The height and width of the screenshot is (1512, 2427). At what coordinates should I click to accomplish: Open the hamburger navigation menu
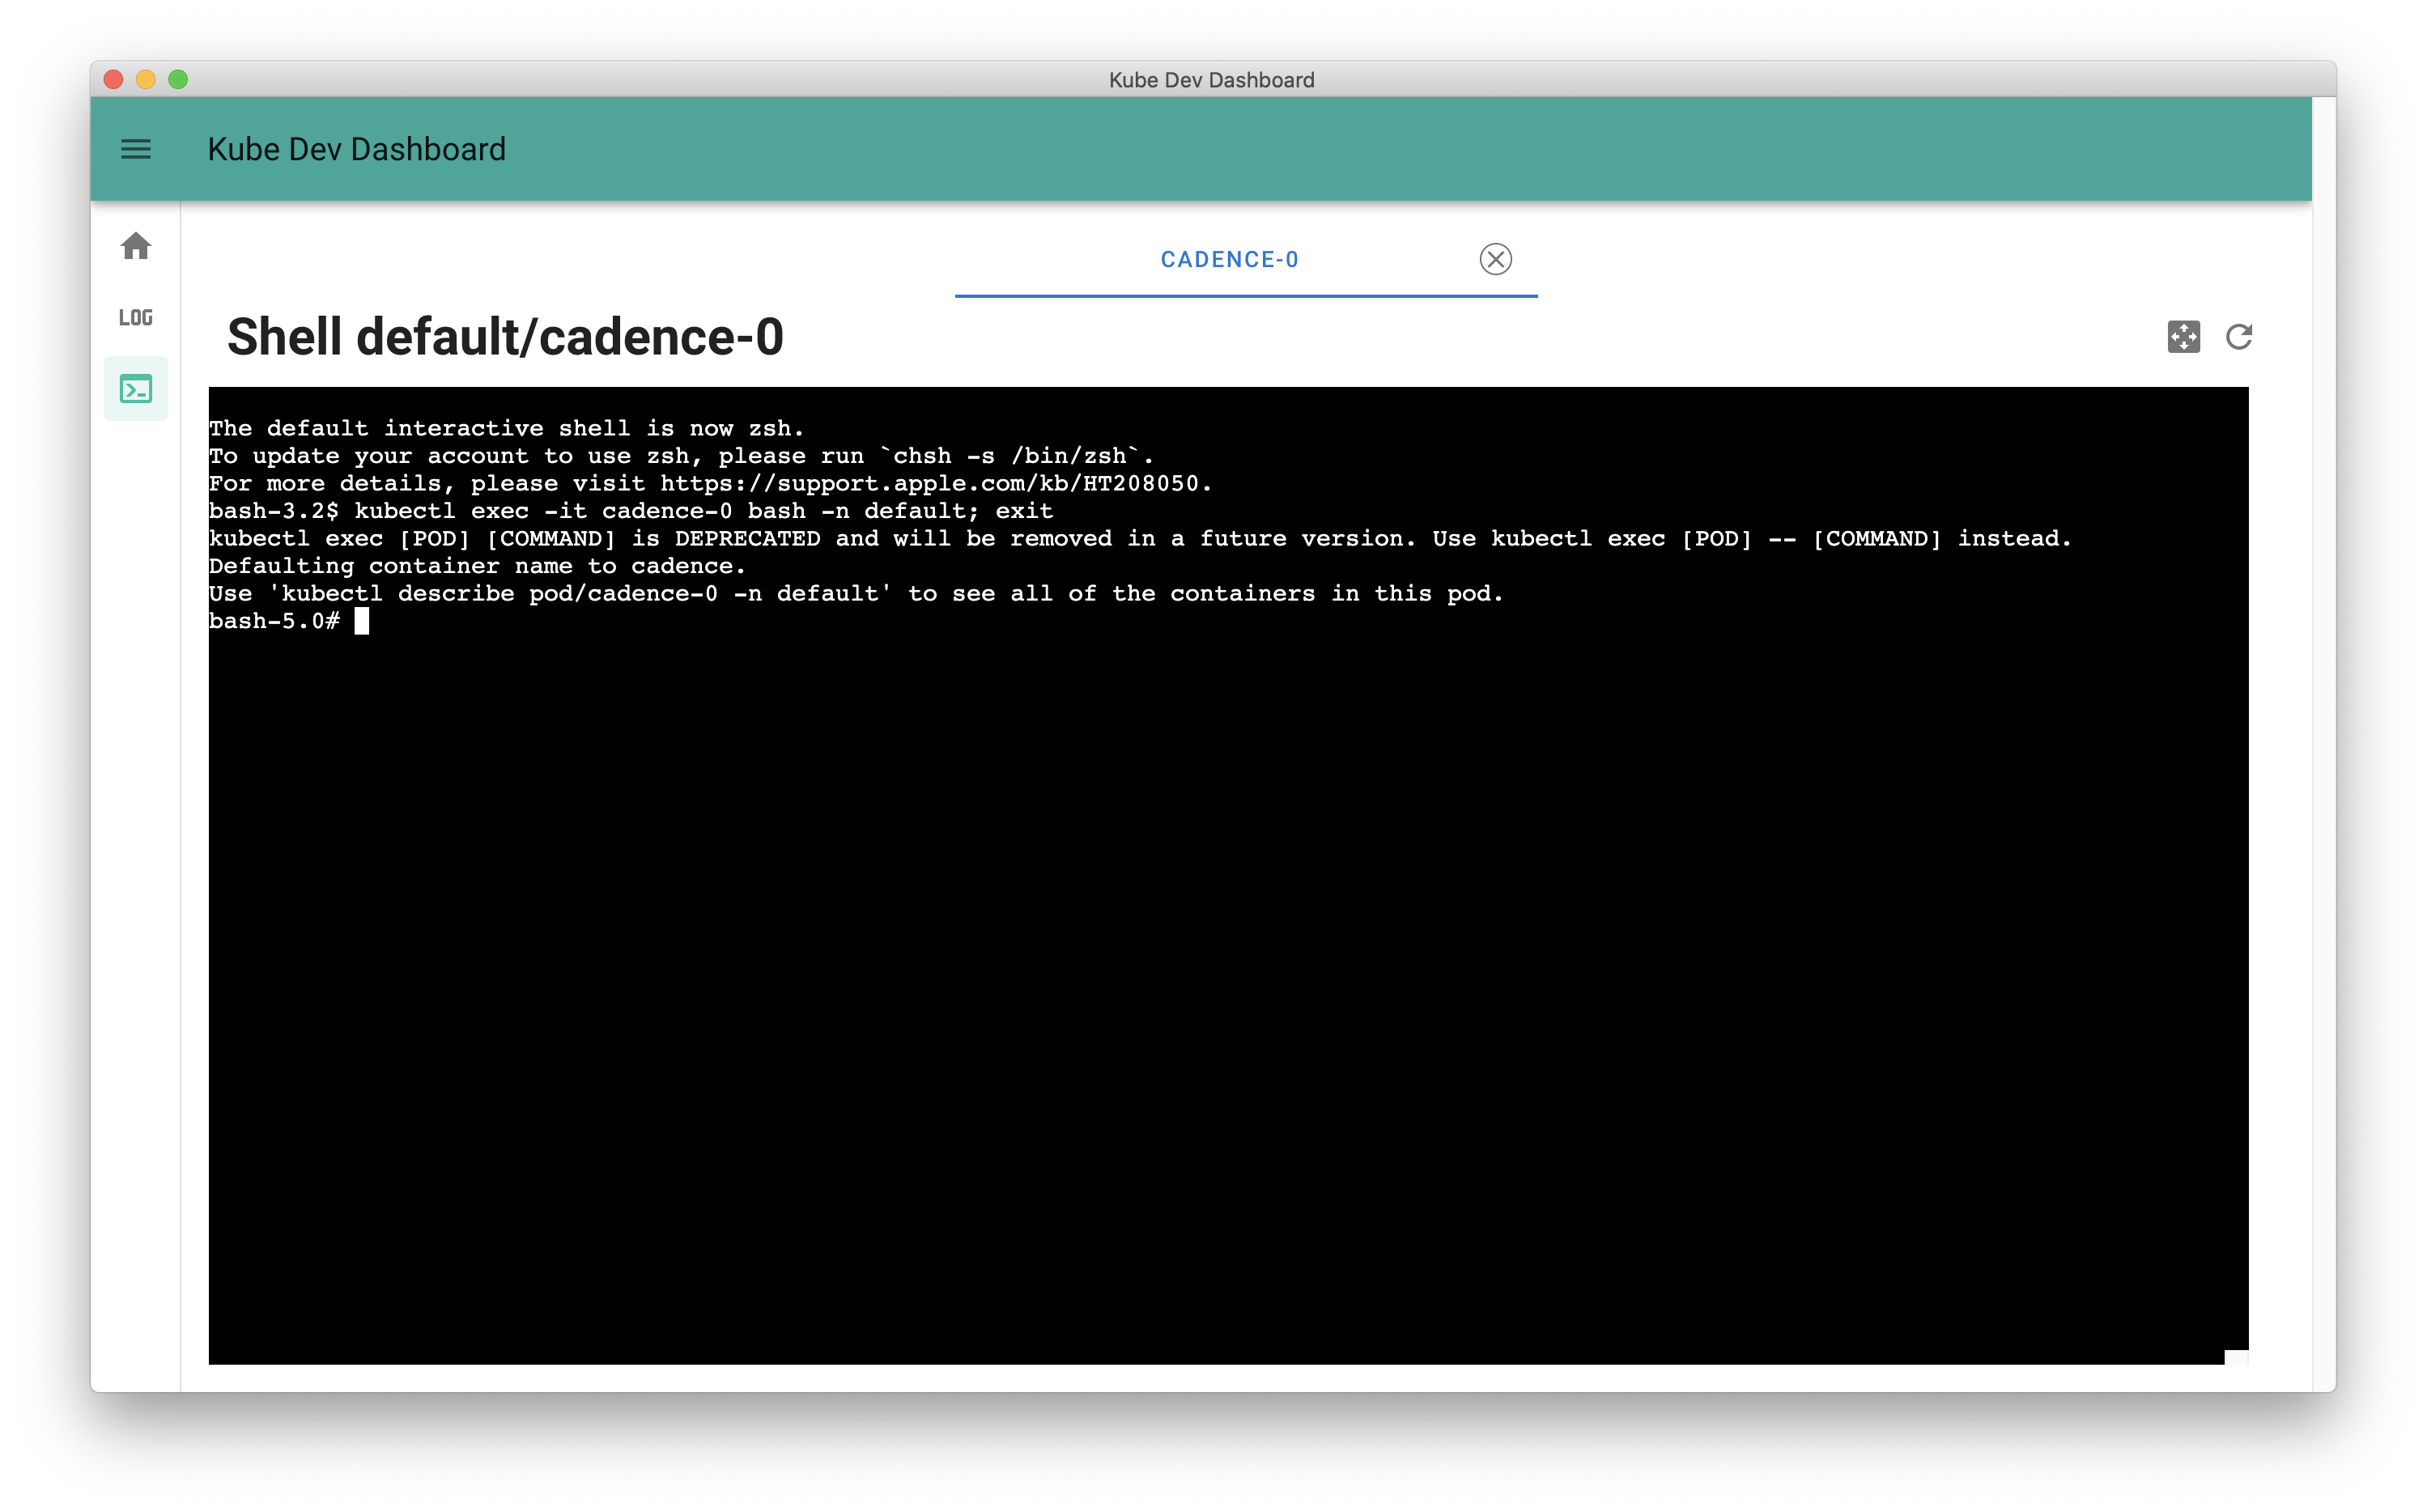(x=136, y=149)
